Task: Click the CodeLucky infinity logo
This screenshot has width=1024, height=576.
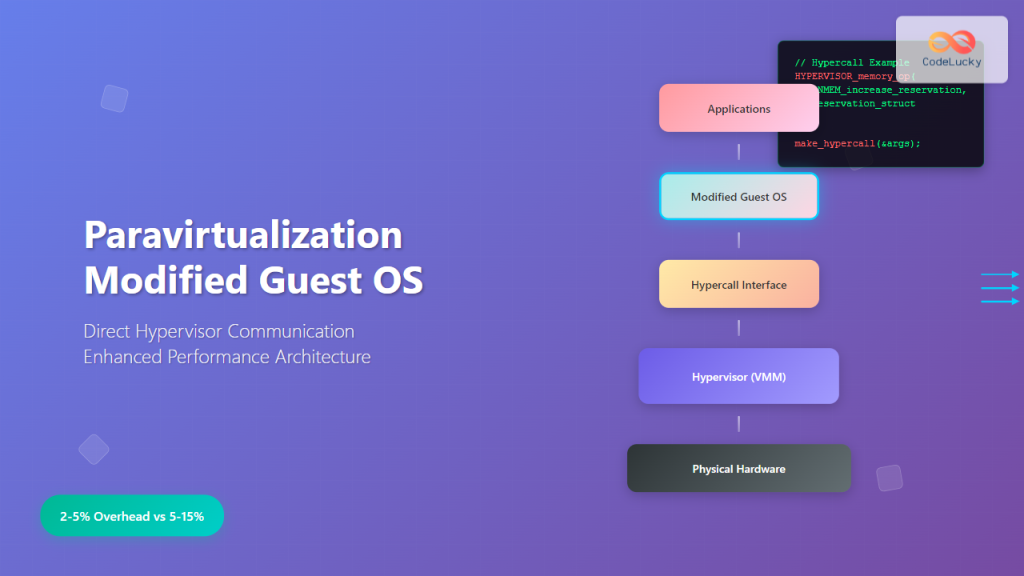Action: click(x=953, y=40)
